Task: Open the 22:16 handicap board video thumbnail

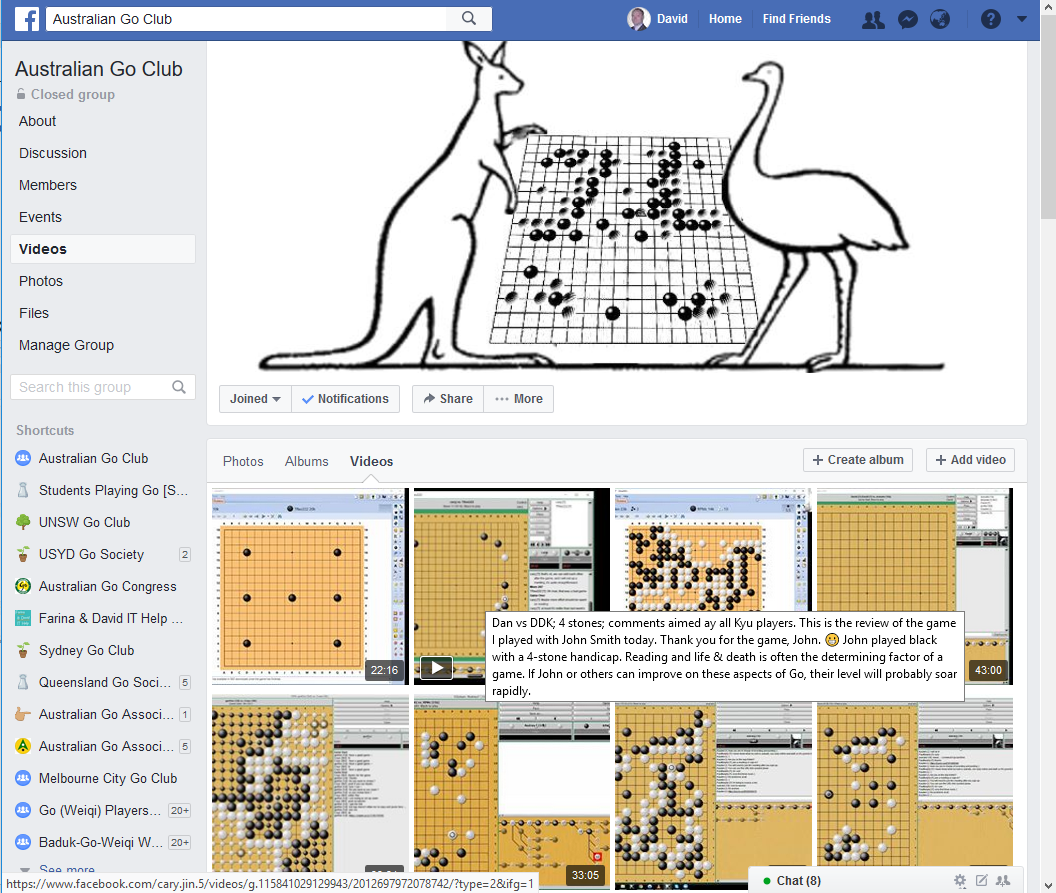Action: tap(310, 586)
